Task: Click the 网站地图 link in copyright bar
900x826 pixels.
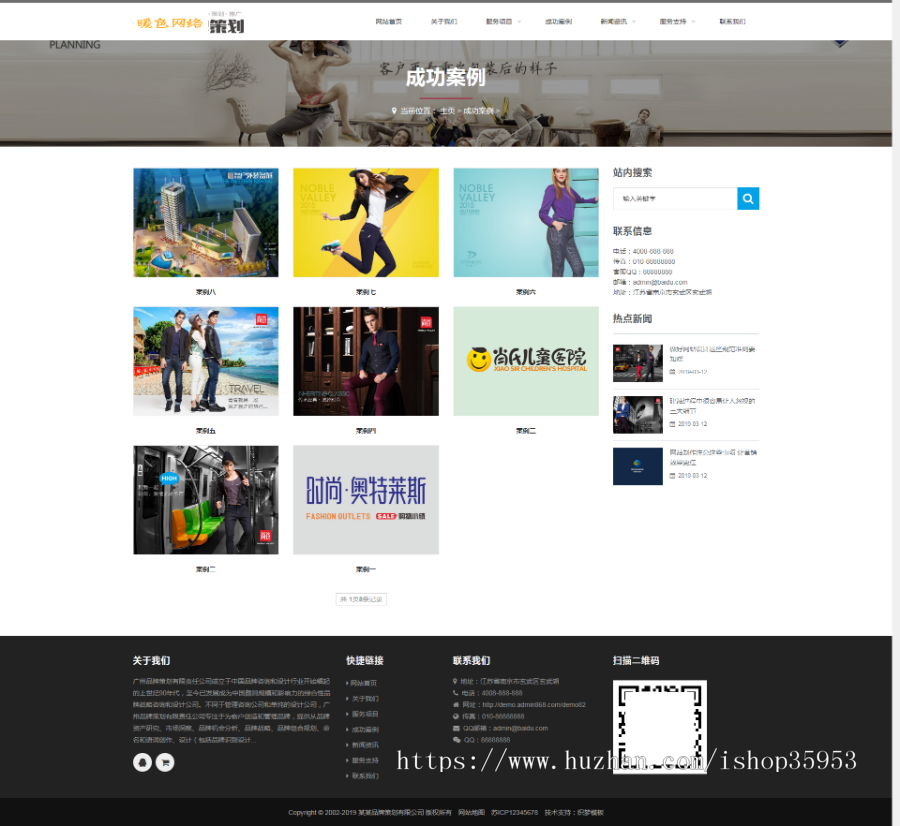Action: (472, 812)
